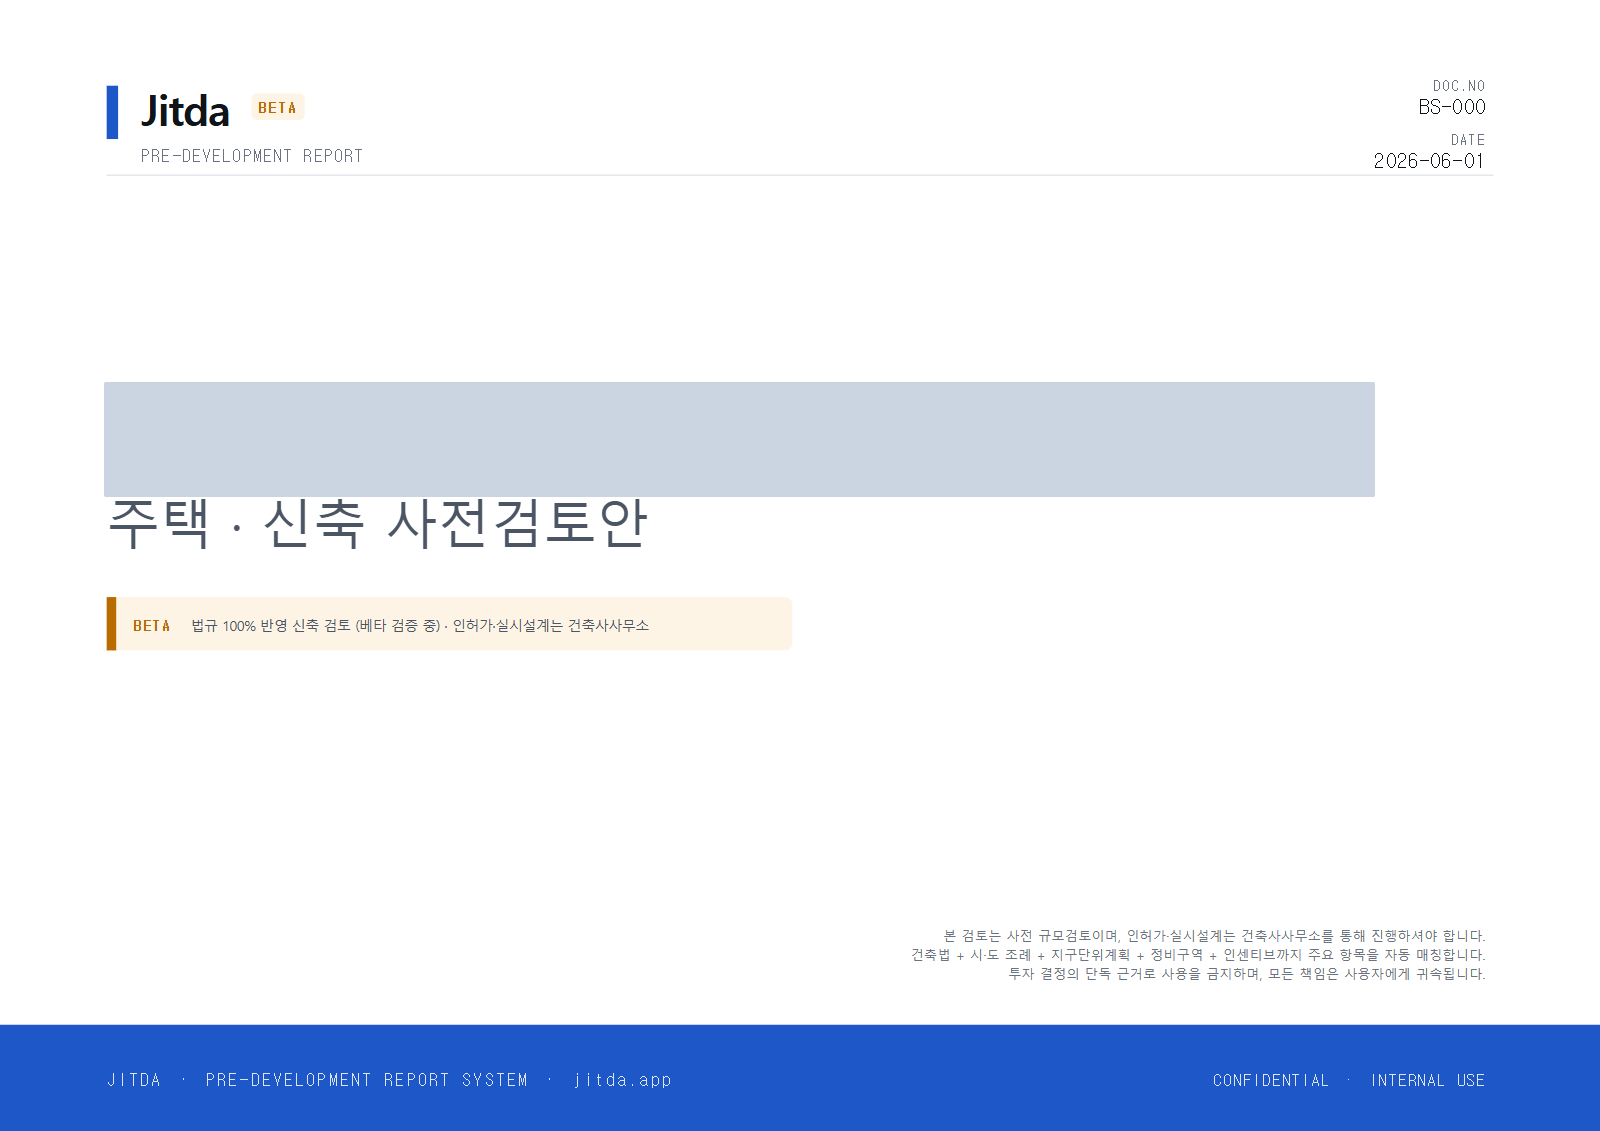
Task: Open the jitda.app footer link
Action: pyautogui.click(x=622, y=1080)
